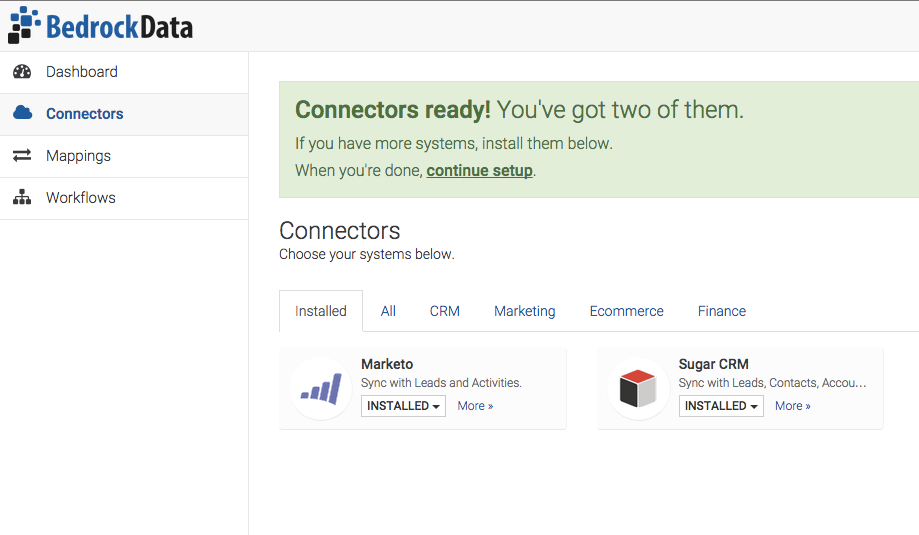Open the Workflows section
919x535 pixels.
pos(124,199)
